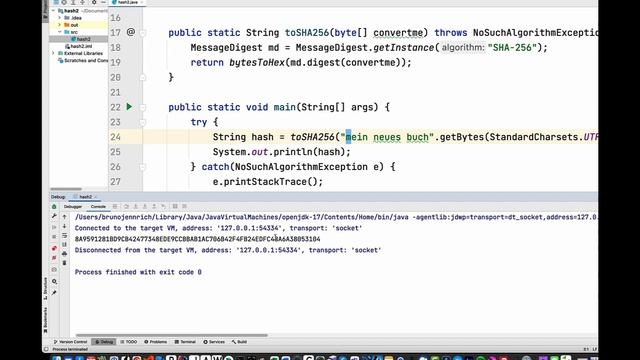Switch to the Debugger tab
Viewport: 640px width, 360px height.
73,207
